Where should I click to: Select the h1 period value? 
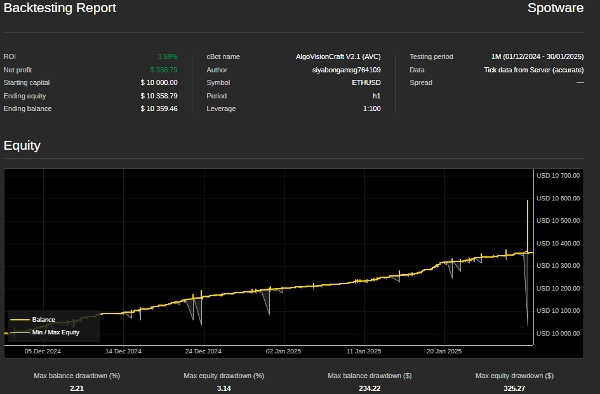[x=377, y=96]
